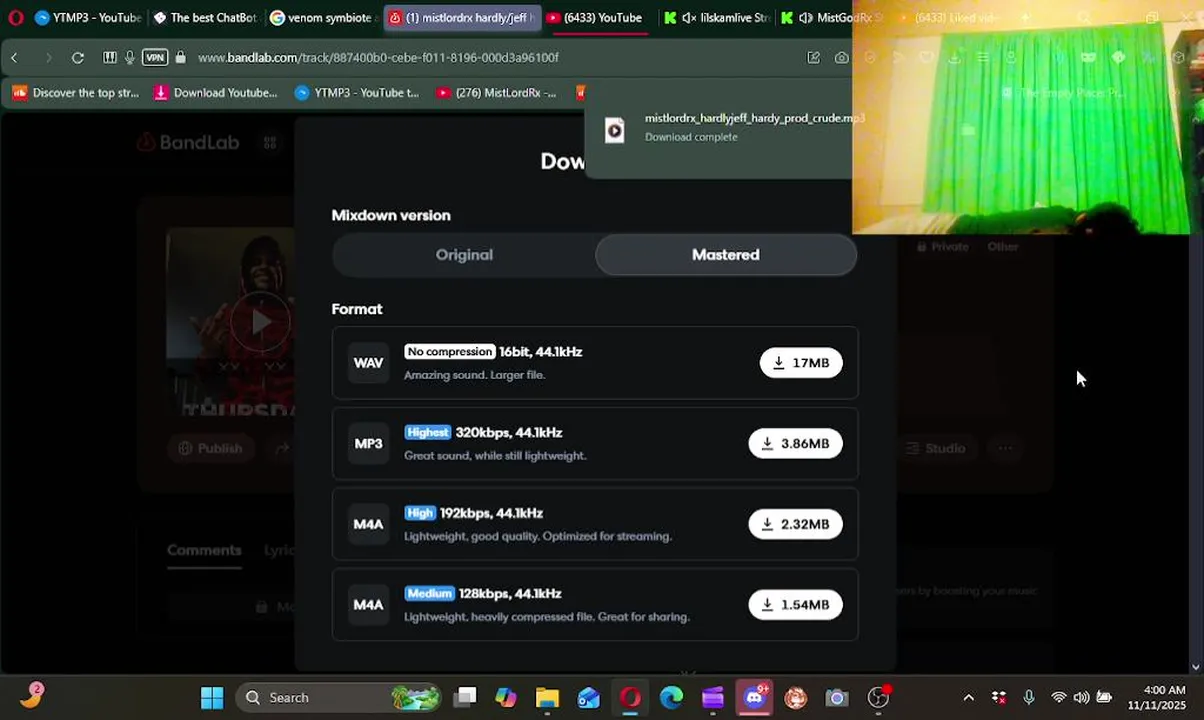Download the 3.86MB MP3 file
Image resolution: width=1204 pixels, height=720 pixels.
point(795,444)
